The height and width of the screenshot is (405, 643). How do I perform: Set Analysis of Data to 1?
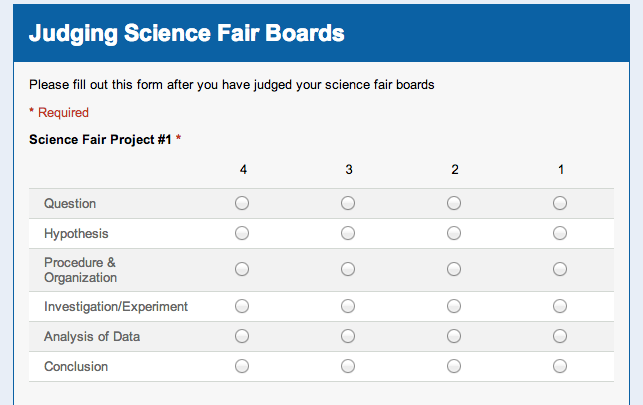[560, 336]
